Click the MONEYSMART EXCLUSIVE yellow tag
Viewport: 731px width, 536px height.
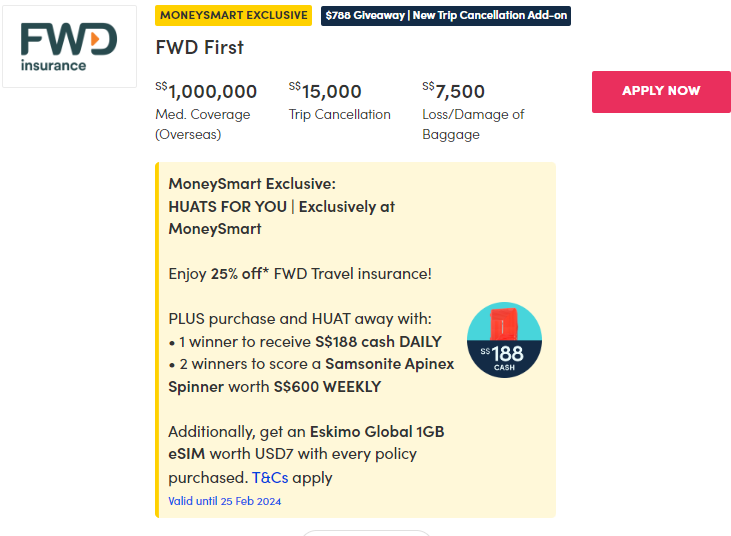234,16
